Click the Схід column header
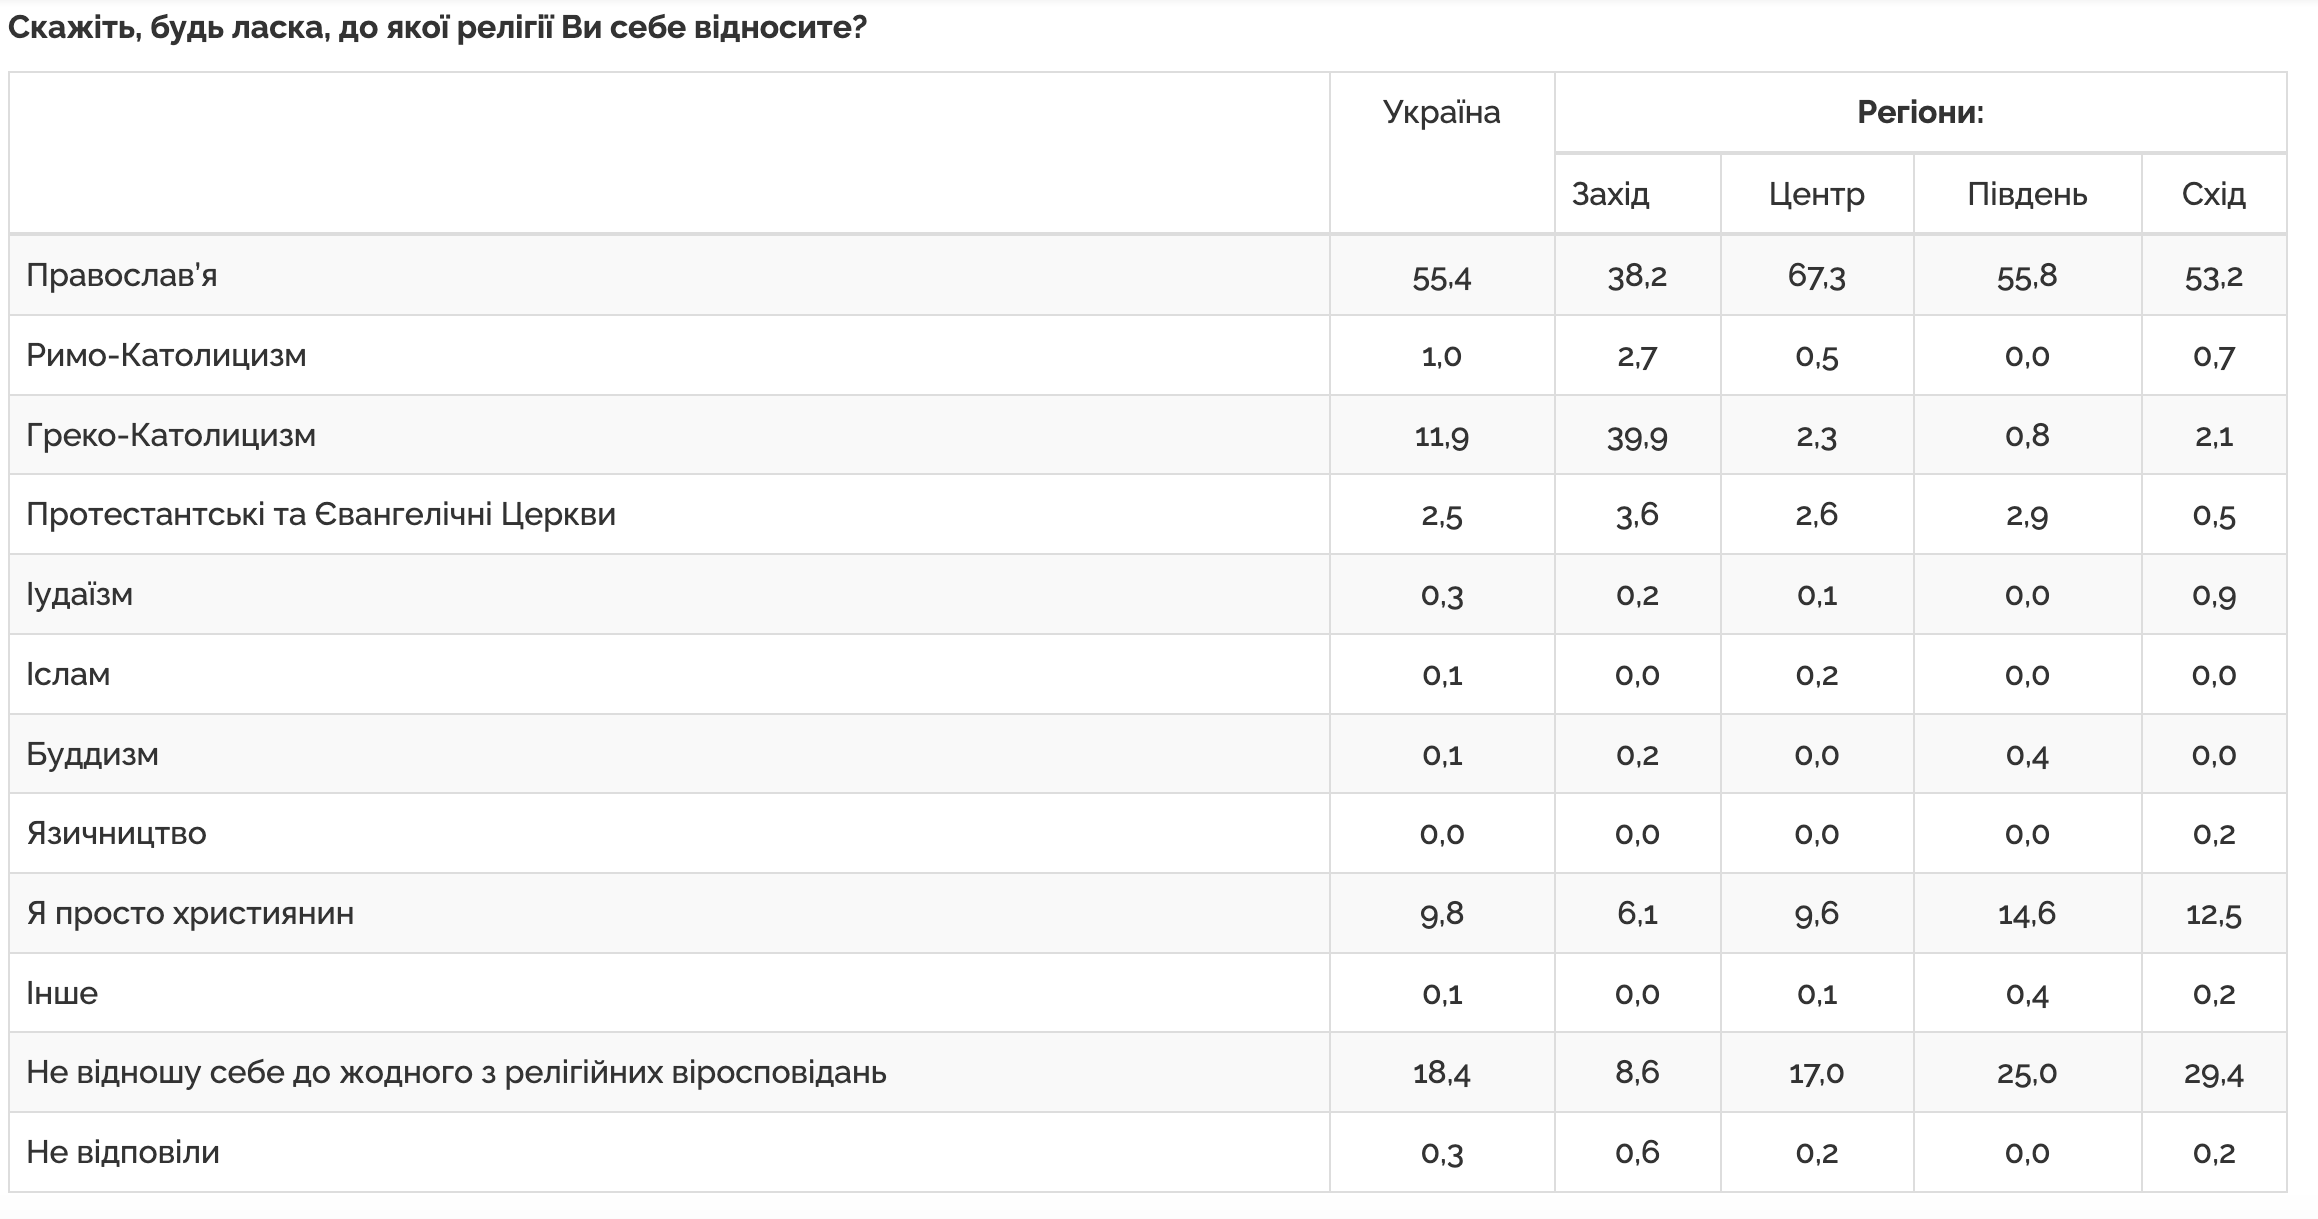 [x=2213, y=193]
